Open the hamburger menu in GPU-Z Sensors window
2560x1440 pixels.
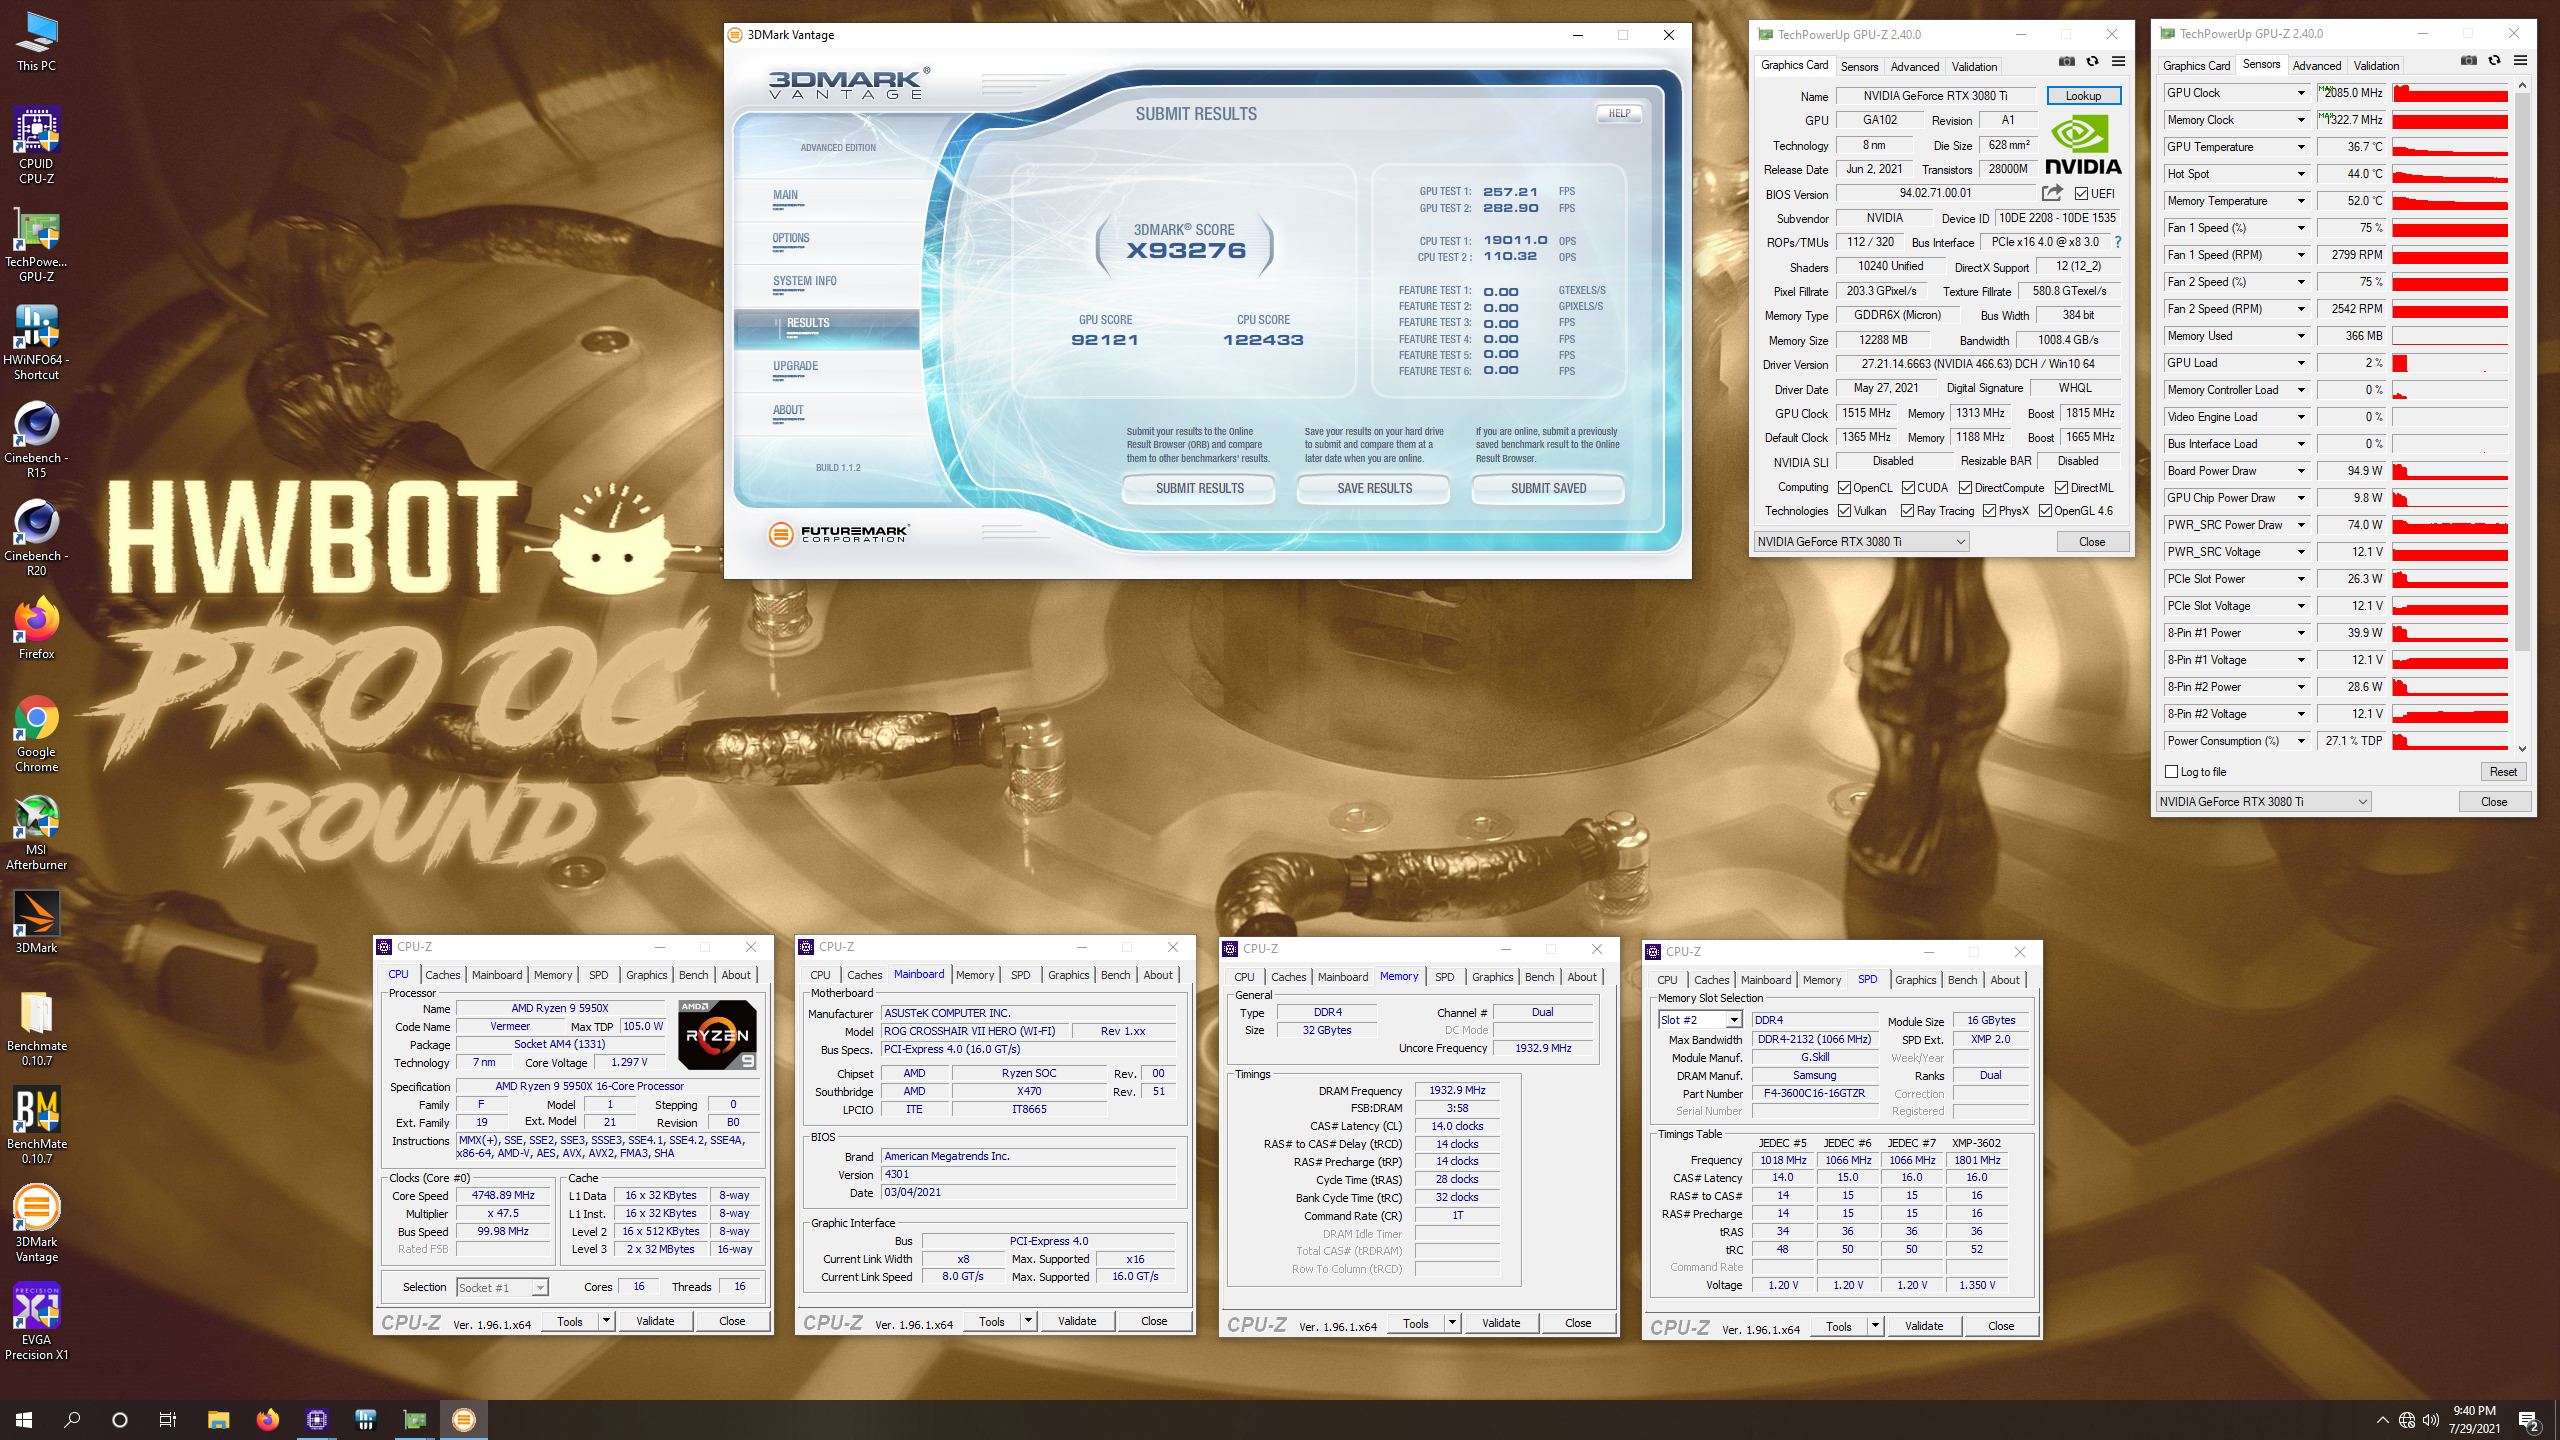point(2520,61)
